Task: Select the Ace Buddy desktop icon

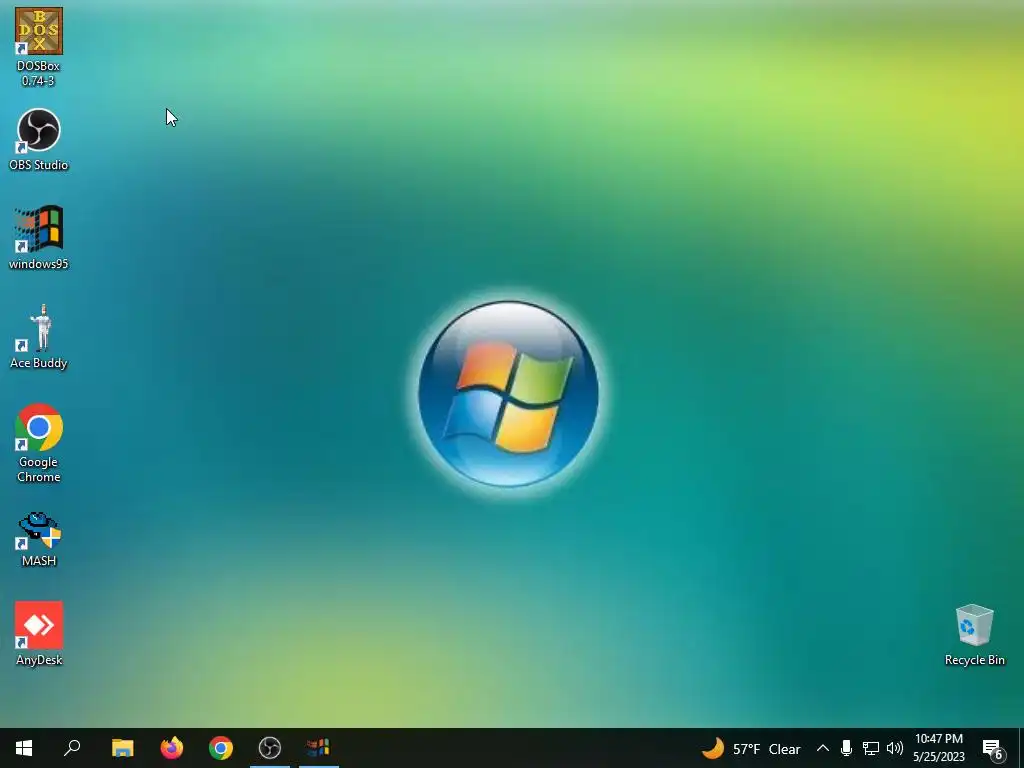Action: pyautogui.click(x=39, y=337)
